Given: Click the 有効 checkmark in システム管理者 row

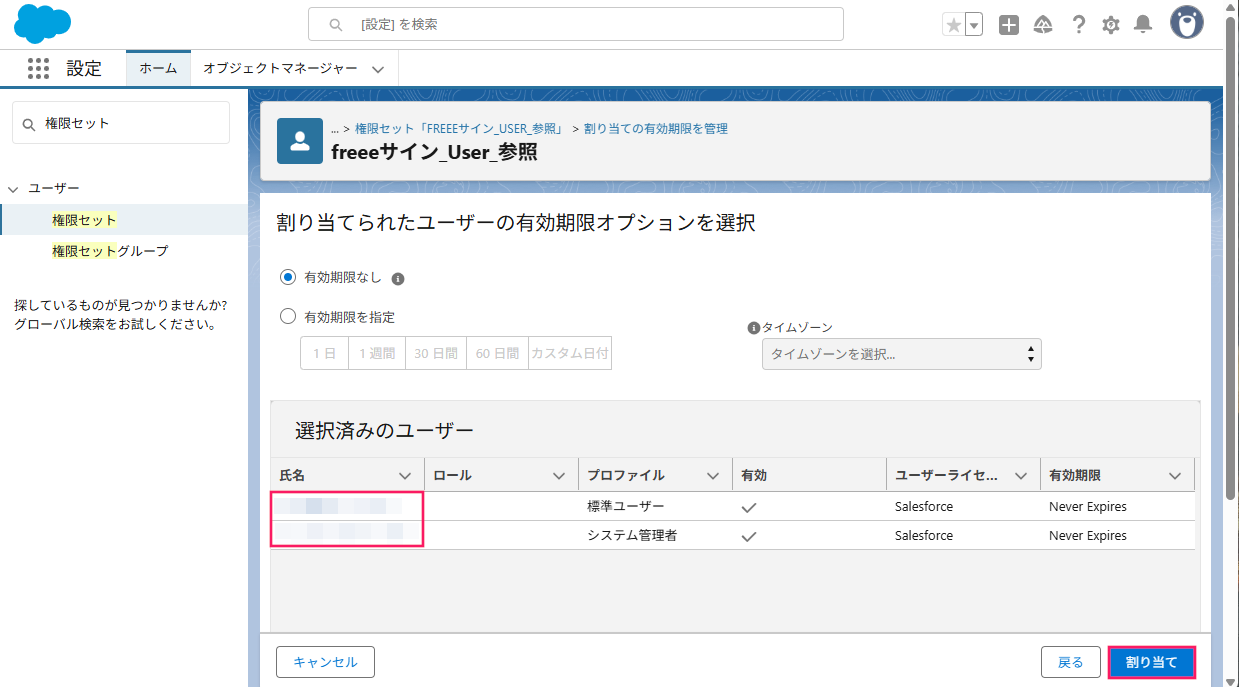Looking at the screenshot, I should tap(749, 536).
